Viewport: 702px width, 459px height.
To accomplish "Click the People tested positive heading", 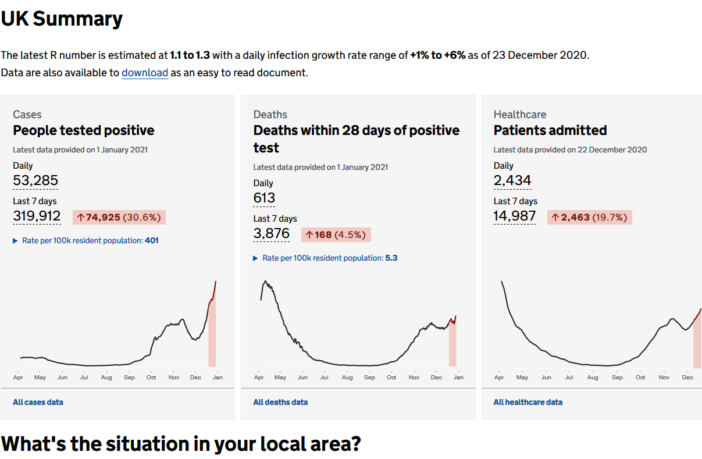I will click(83, 131).
